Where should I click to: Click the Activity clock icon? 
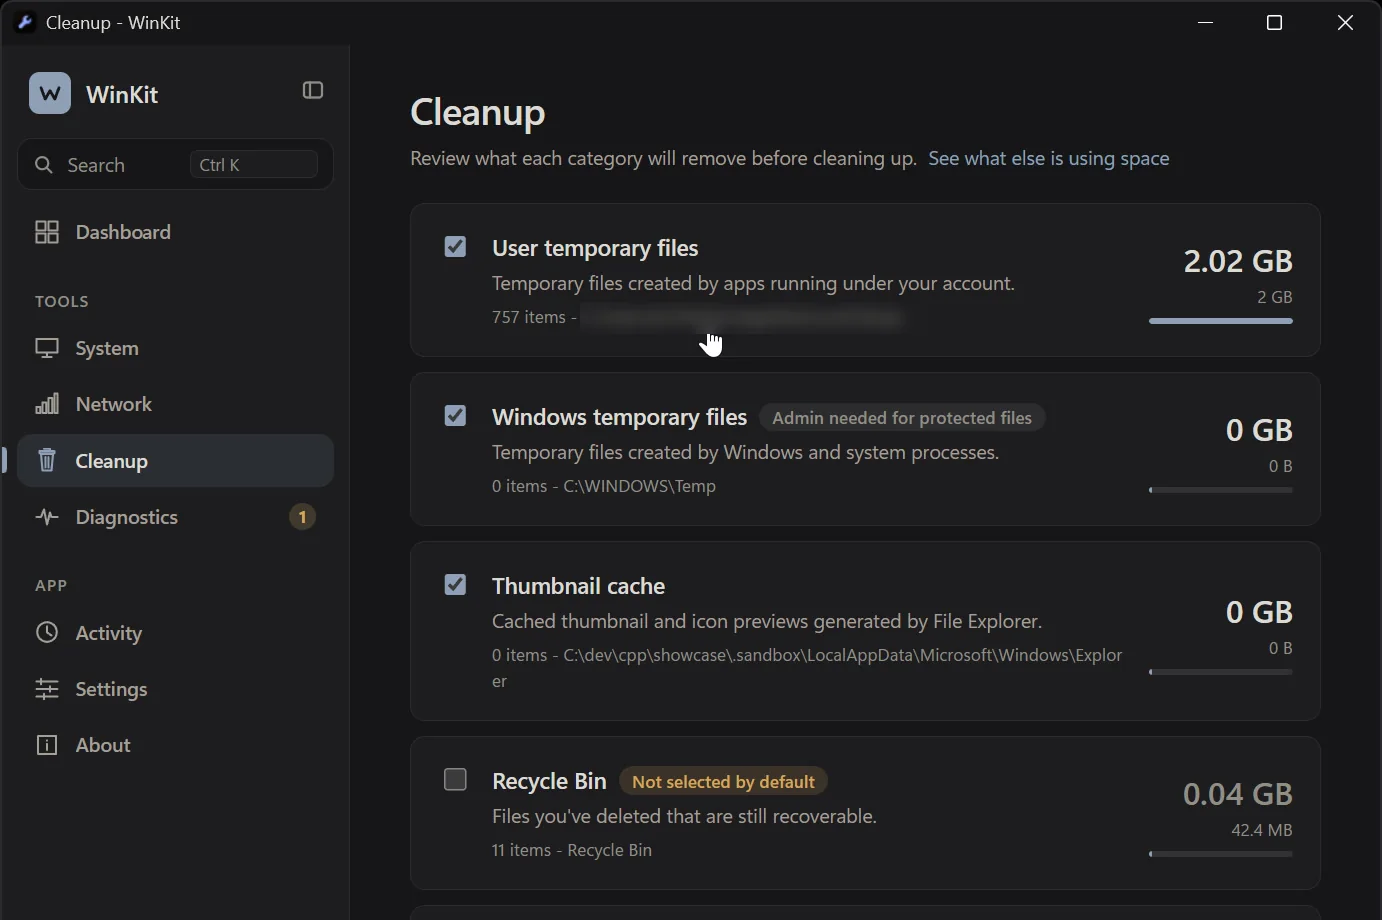pos(47,633)
